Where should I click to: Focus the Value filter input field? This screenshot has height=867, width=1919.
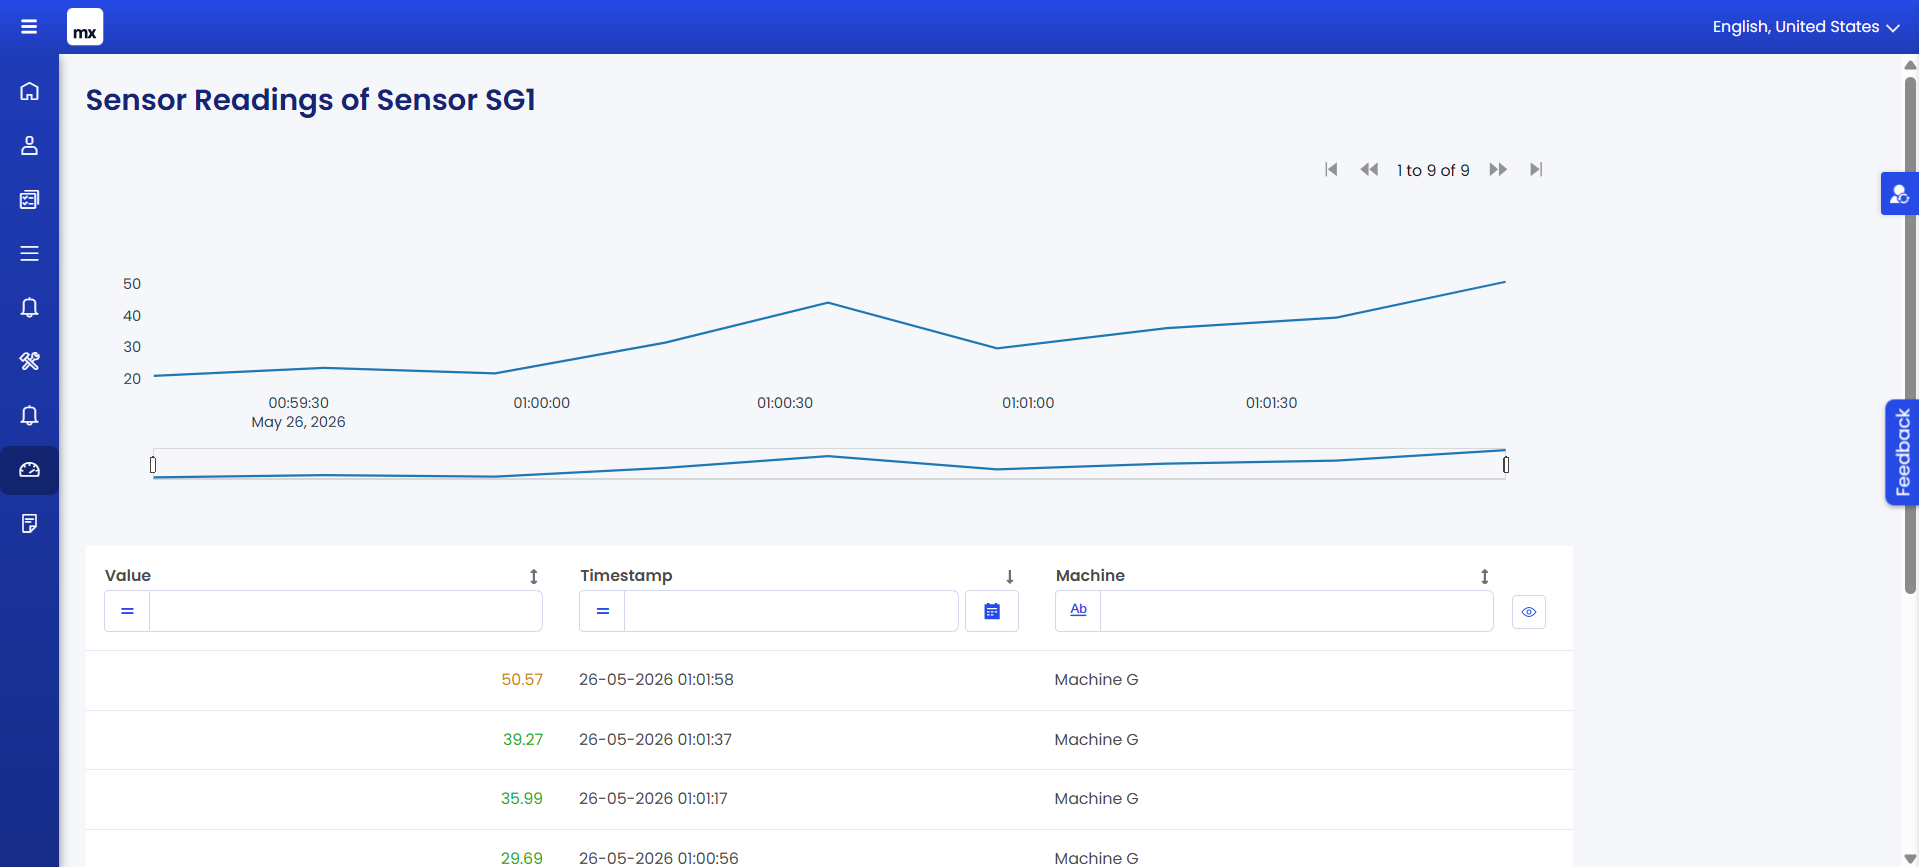[346, 611]
